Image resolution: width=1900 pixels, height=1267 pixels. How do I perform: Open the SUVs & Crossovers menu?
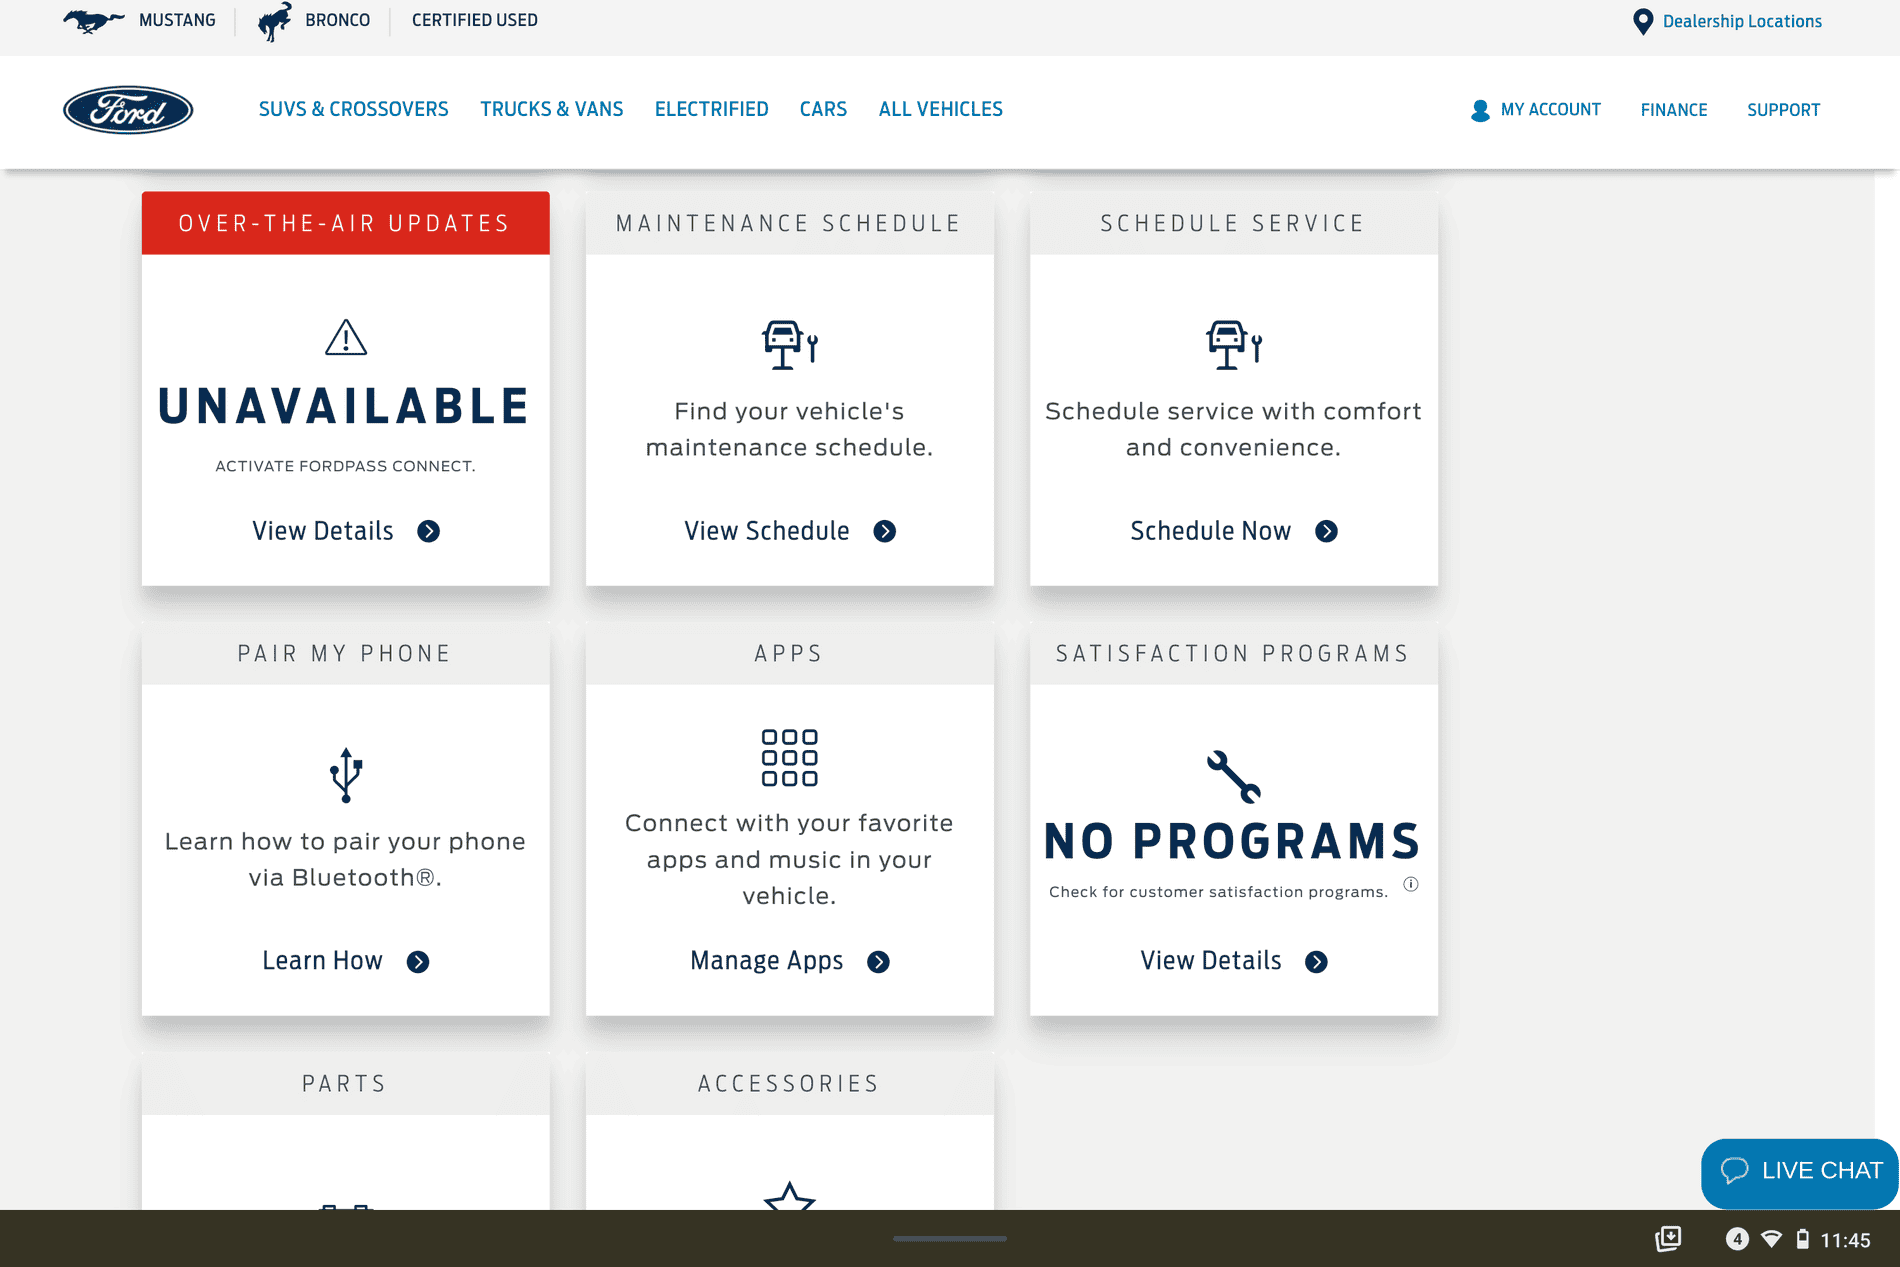(x=354, y=109)
